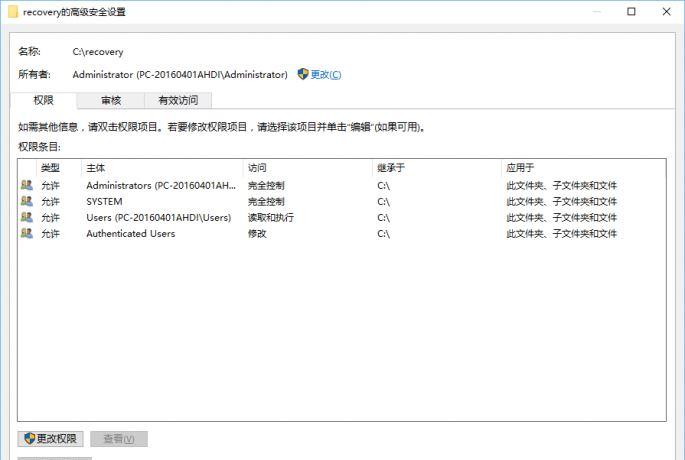
Task: Click the 查看(V) button
Action: tap(119, 439)
